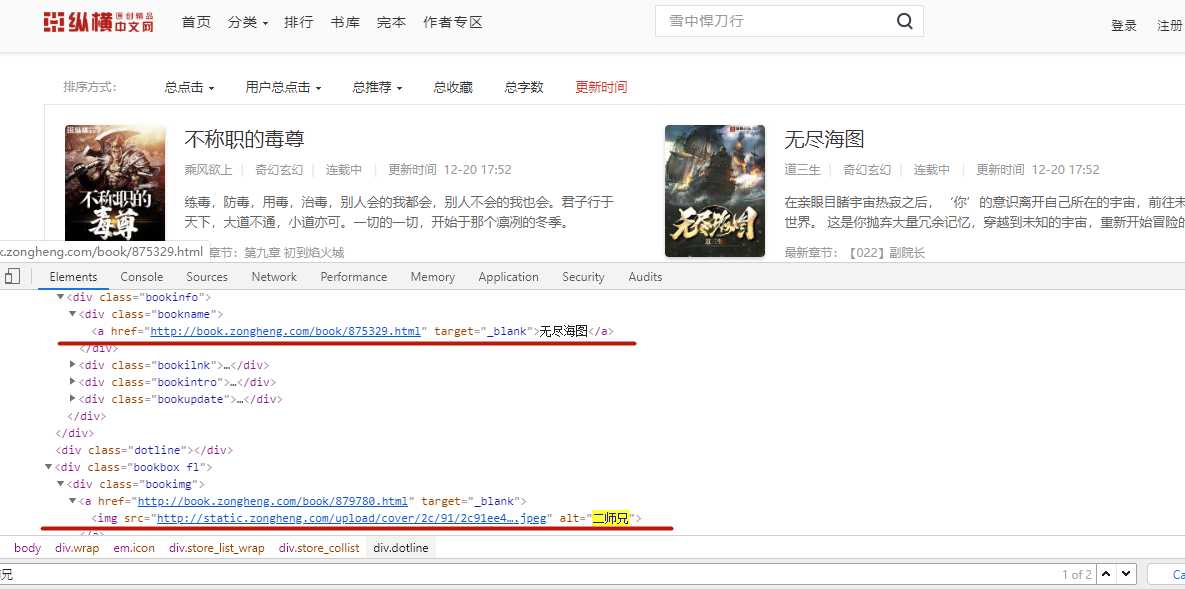The image size is (1185, 590).
Task: Click the 不称职的毒尊 book cover
Action: click(x=115, y=184)
